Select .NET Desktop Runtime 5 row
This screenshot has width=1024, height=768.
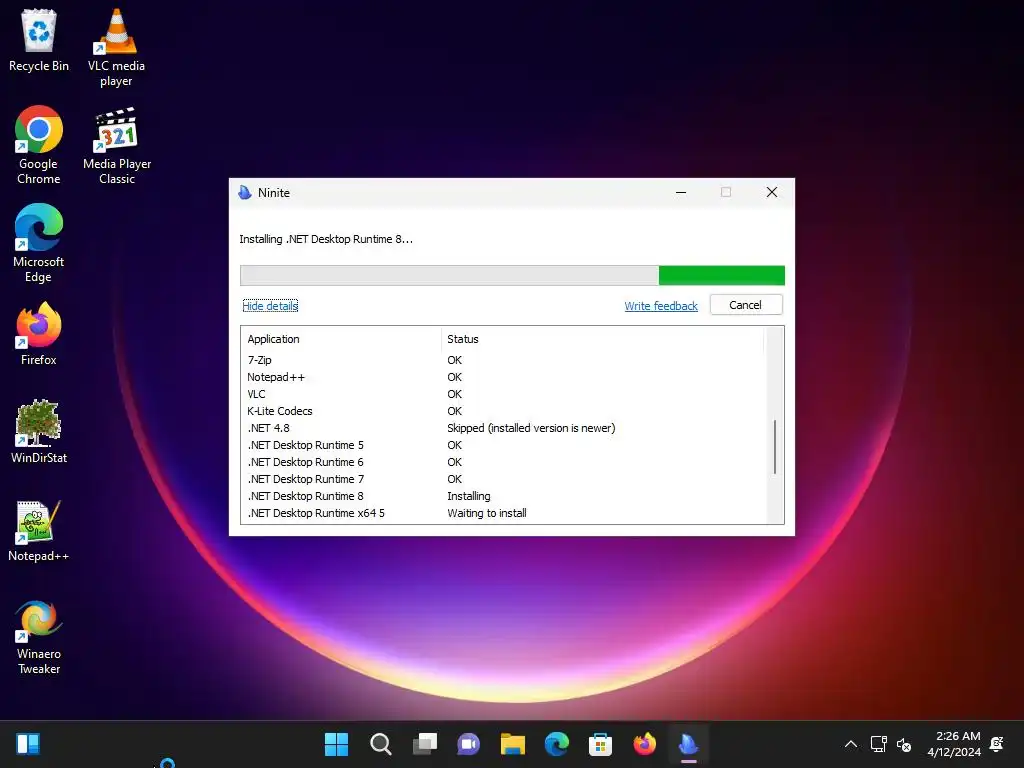[503, 445]
